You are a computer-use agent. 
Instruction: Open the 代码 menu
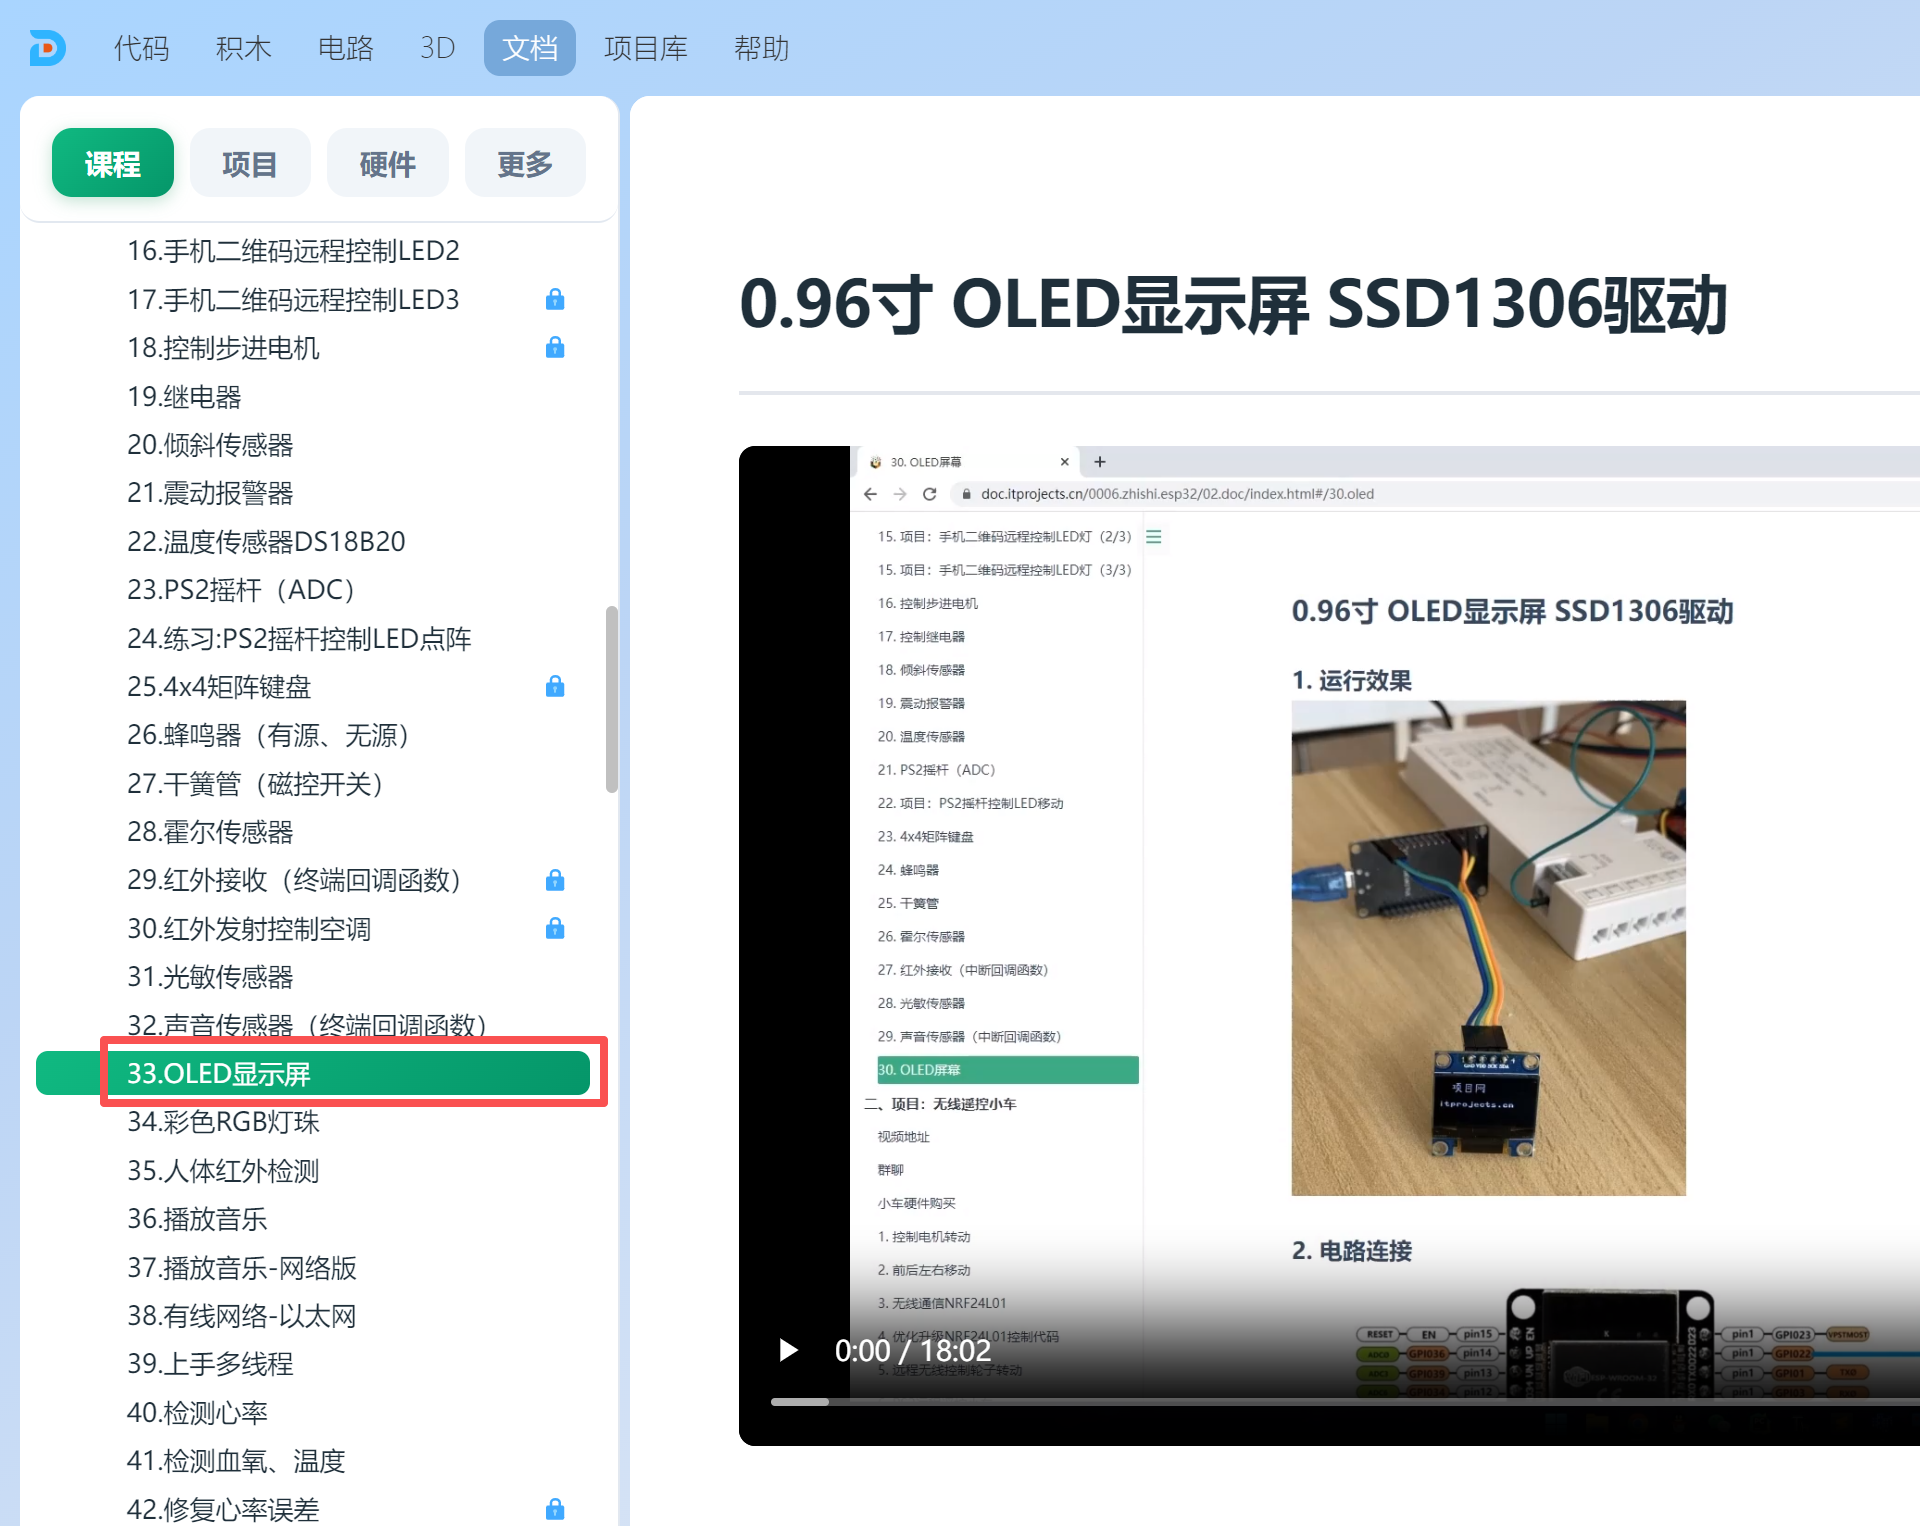click(141, 48)
